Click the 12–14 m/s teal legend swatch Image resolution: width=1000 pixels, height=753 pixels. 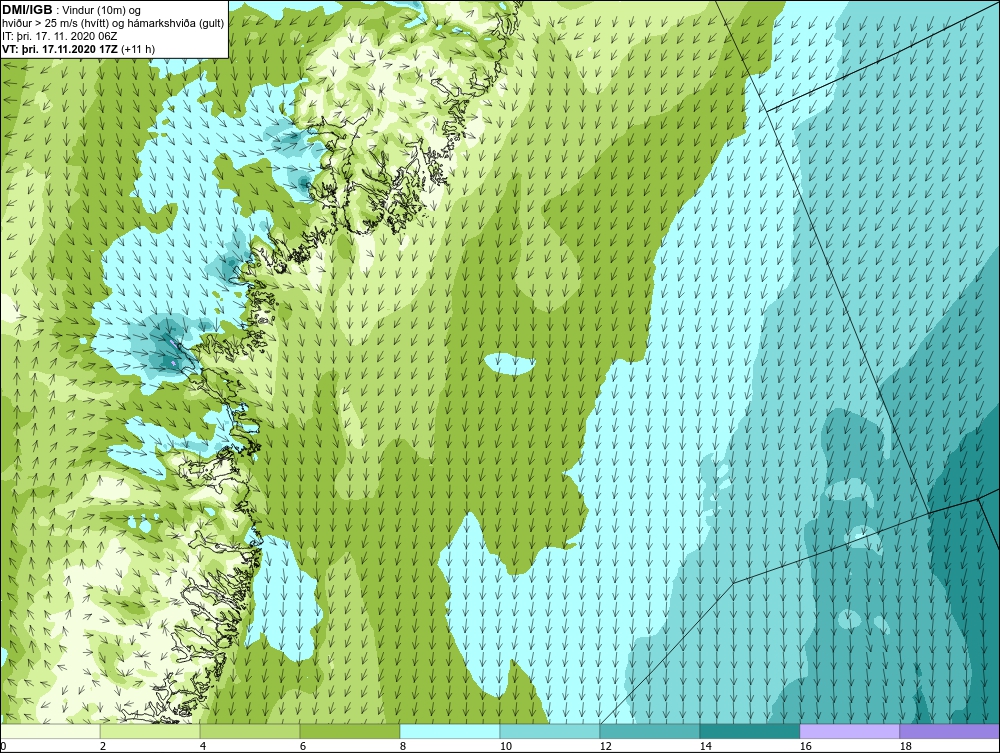(x=649, y=731)
